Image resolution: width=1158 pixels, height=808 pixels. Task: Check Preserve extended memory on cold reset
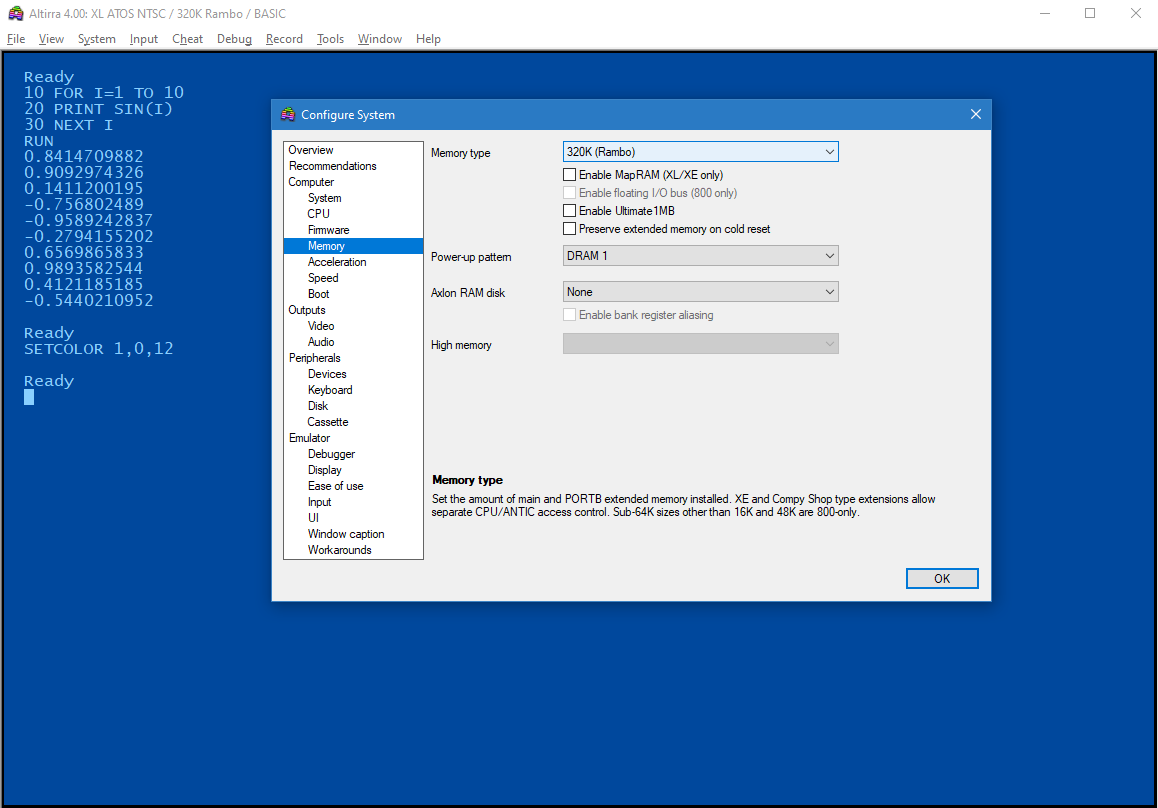coord(570,229)
